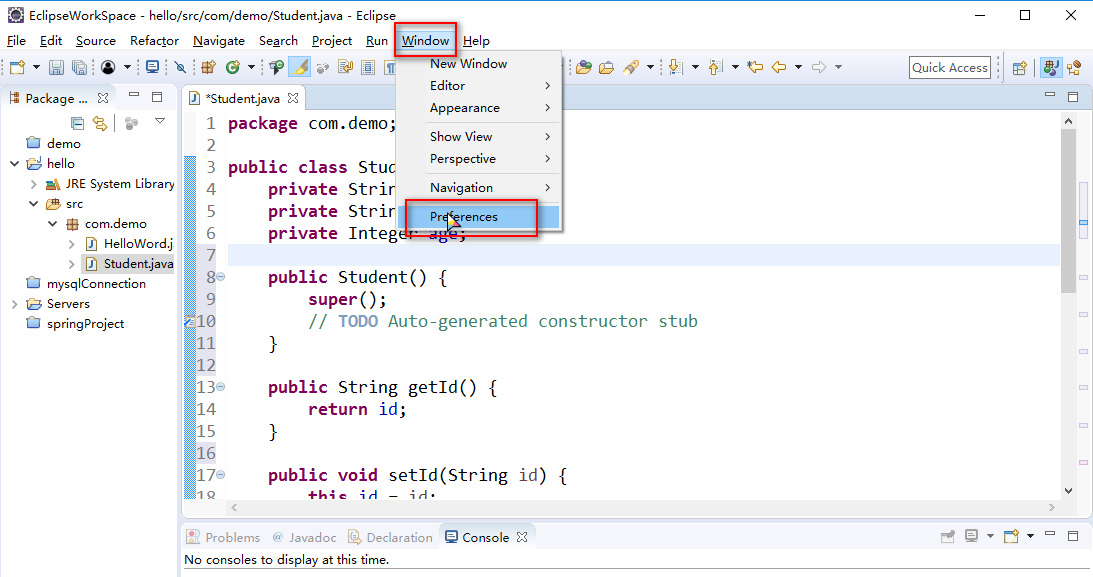1093x577 pixels.
Task: Click the Pin Console icon
Action: [x=947, y=536]
